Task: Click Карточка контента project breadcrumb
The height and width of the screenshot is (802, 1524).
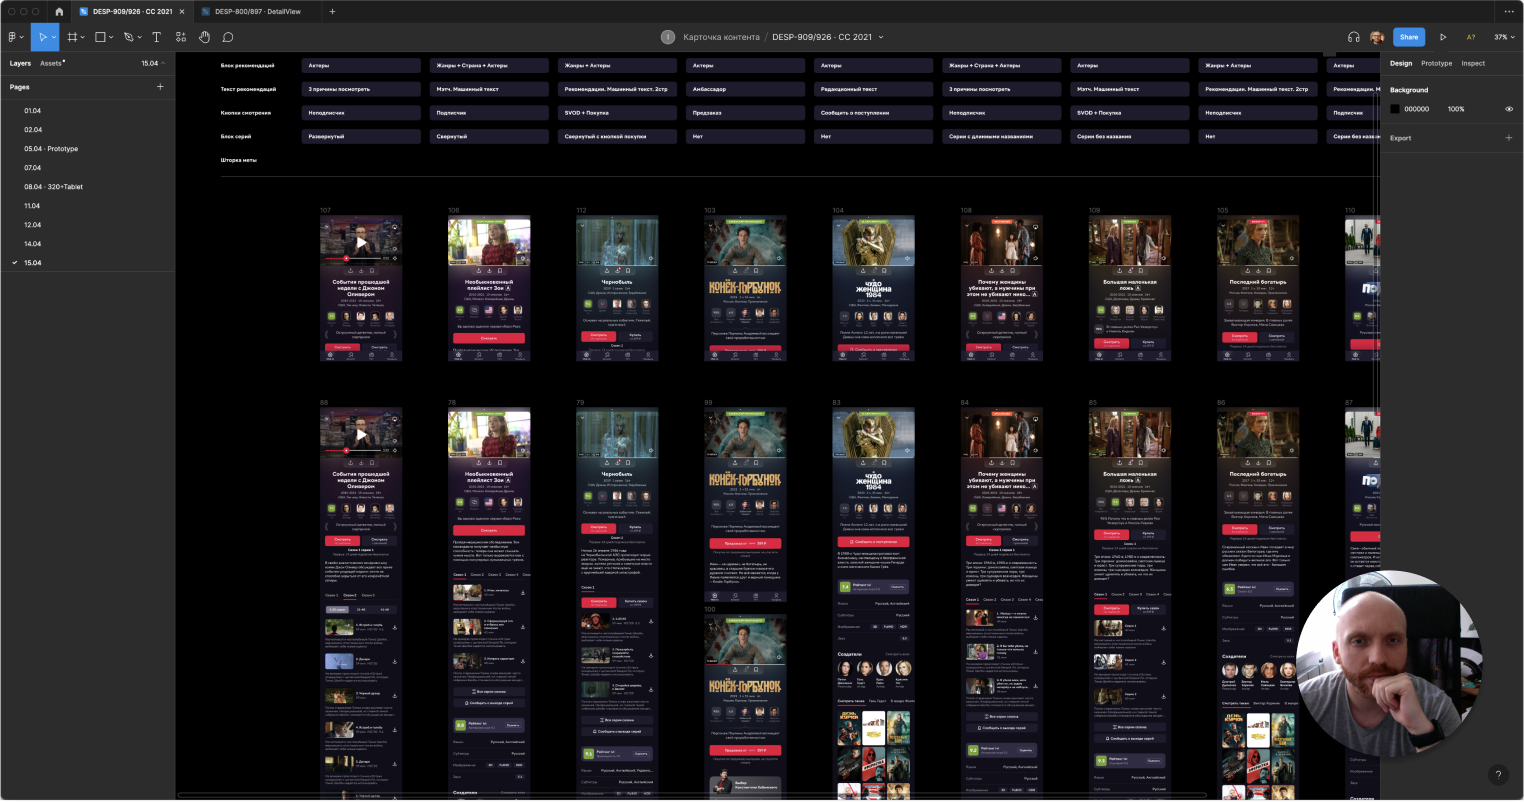Action: 721,37
